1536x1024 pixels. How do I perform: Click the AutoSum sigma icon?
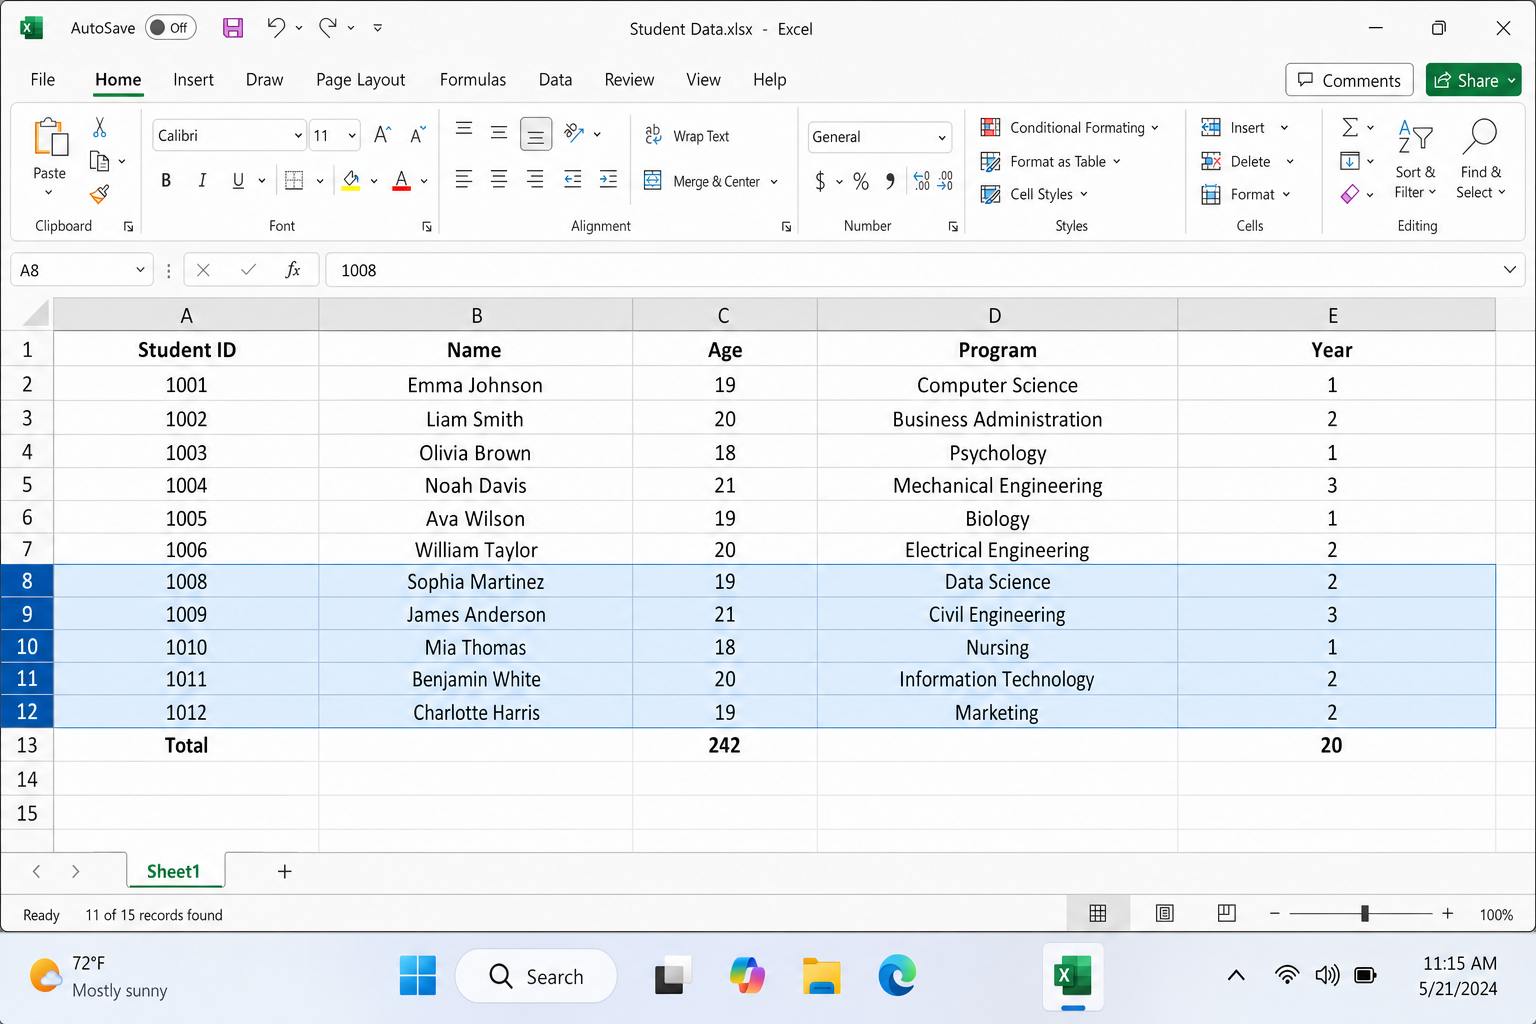[1350, 127]
